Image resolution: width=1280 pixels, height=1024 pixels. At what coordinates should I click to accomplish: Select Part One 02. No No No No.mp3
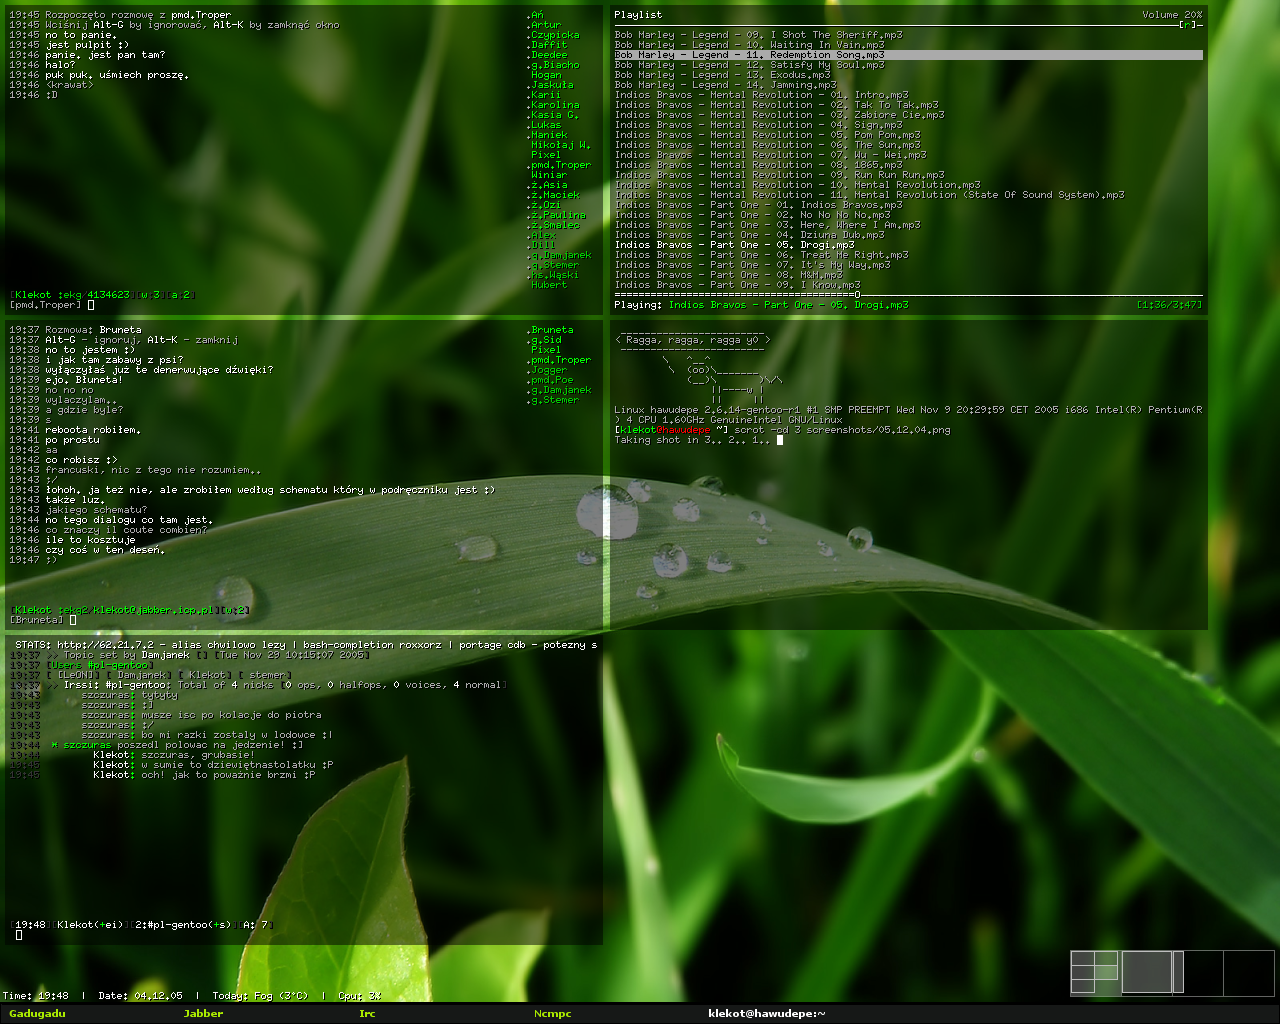[x=752, y=215]
